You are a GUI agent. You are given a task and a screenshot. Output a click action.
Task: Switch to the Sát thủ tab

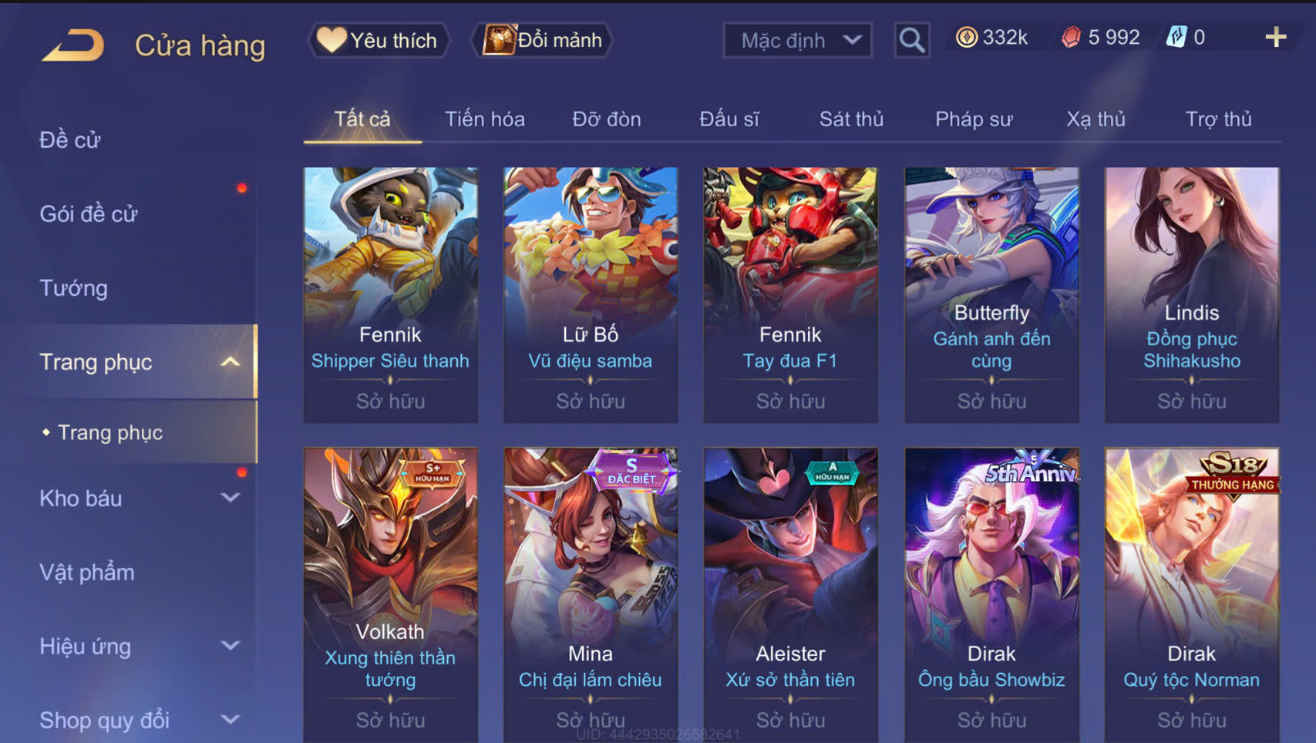coord(851,119)
